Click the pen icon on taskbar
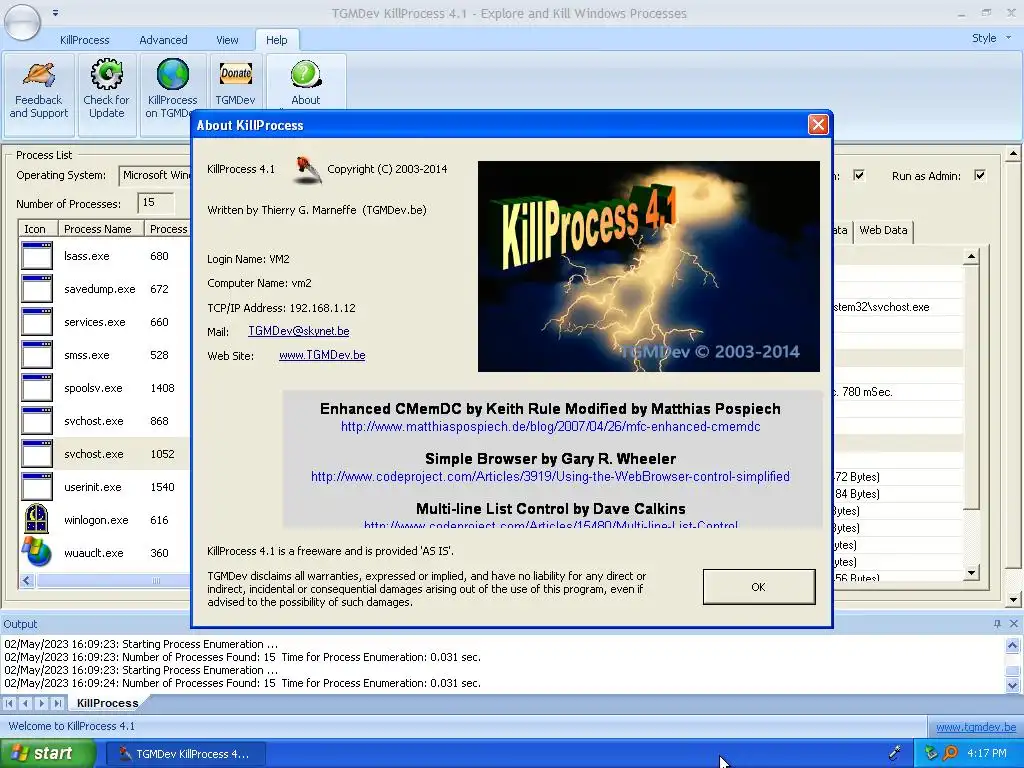The height and width of the screenshot is (768, 1024). tap(895, 753)
